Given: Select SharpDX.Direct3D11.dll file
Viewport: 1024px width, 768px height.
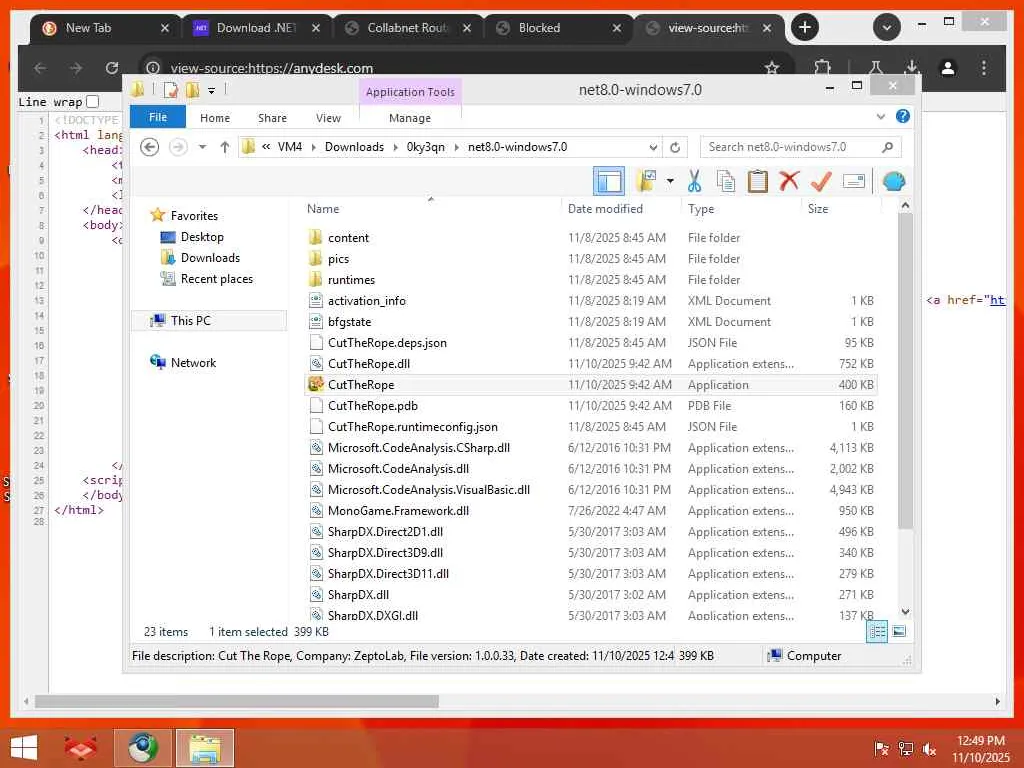Looking at the screenshot, I should [388, 573].
